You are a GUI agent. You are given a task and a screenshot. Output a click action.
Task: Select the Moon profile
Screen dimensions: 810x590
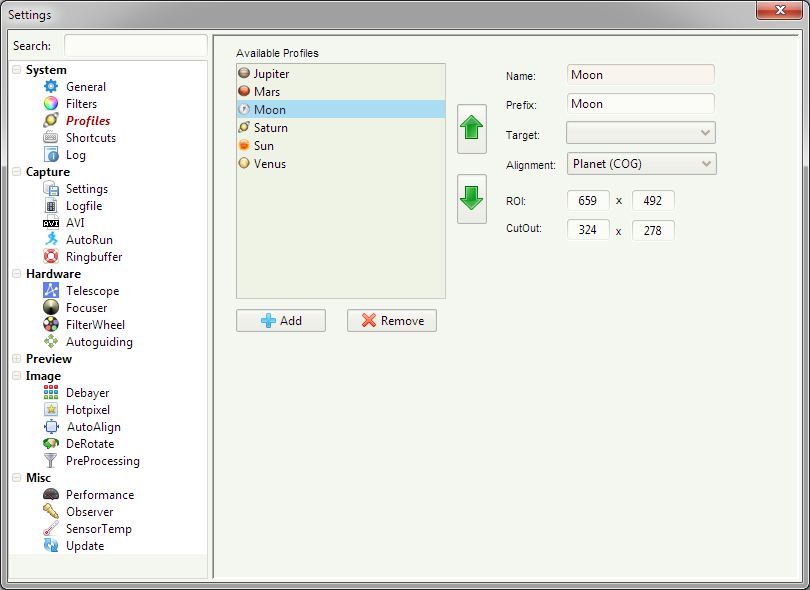point(341,110)
